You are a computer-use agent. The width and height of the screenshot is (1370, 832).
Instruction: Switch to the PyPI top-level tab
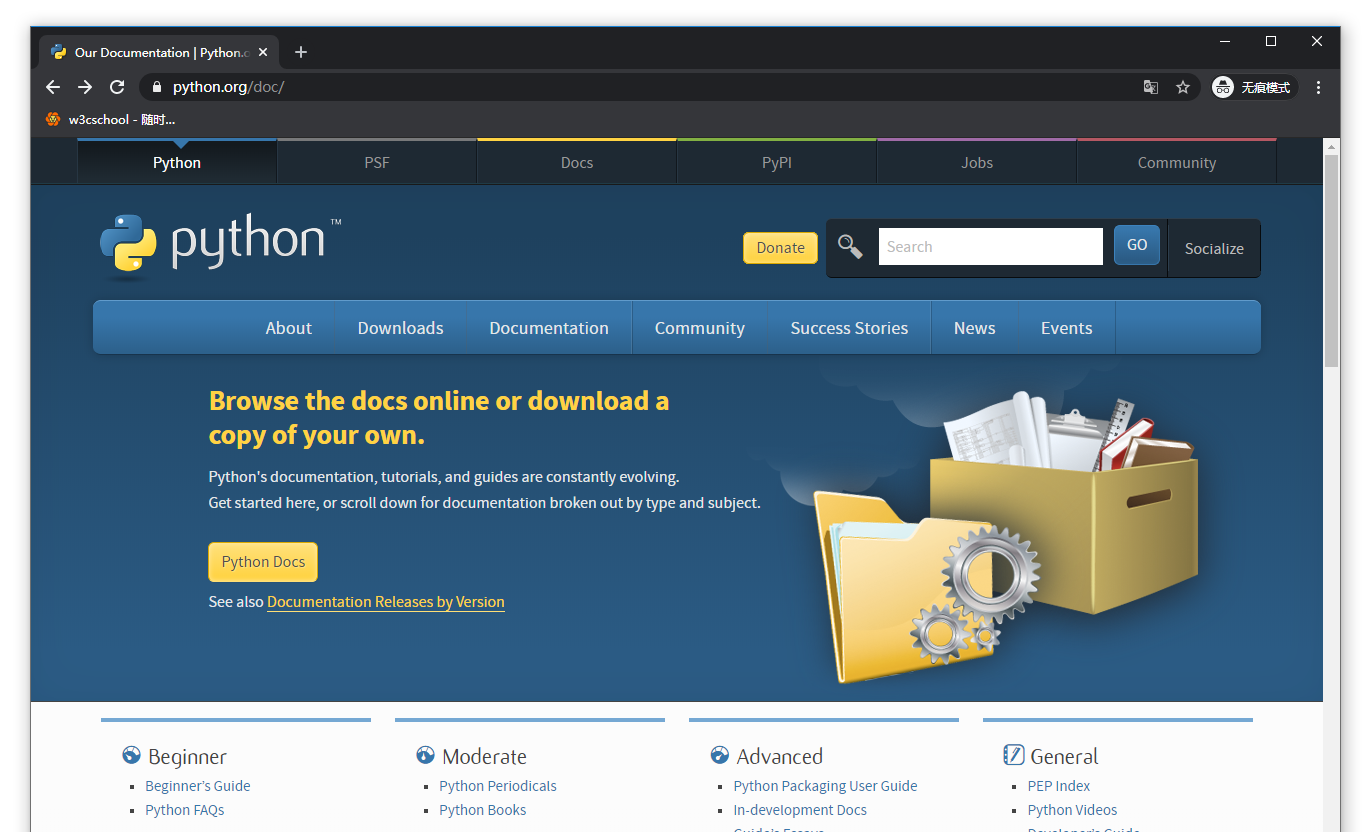point(777,162)
